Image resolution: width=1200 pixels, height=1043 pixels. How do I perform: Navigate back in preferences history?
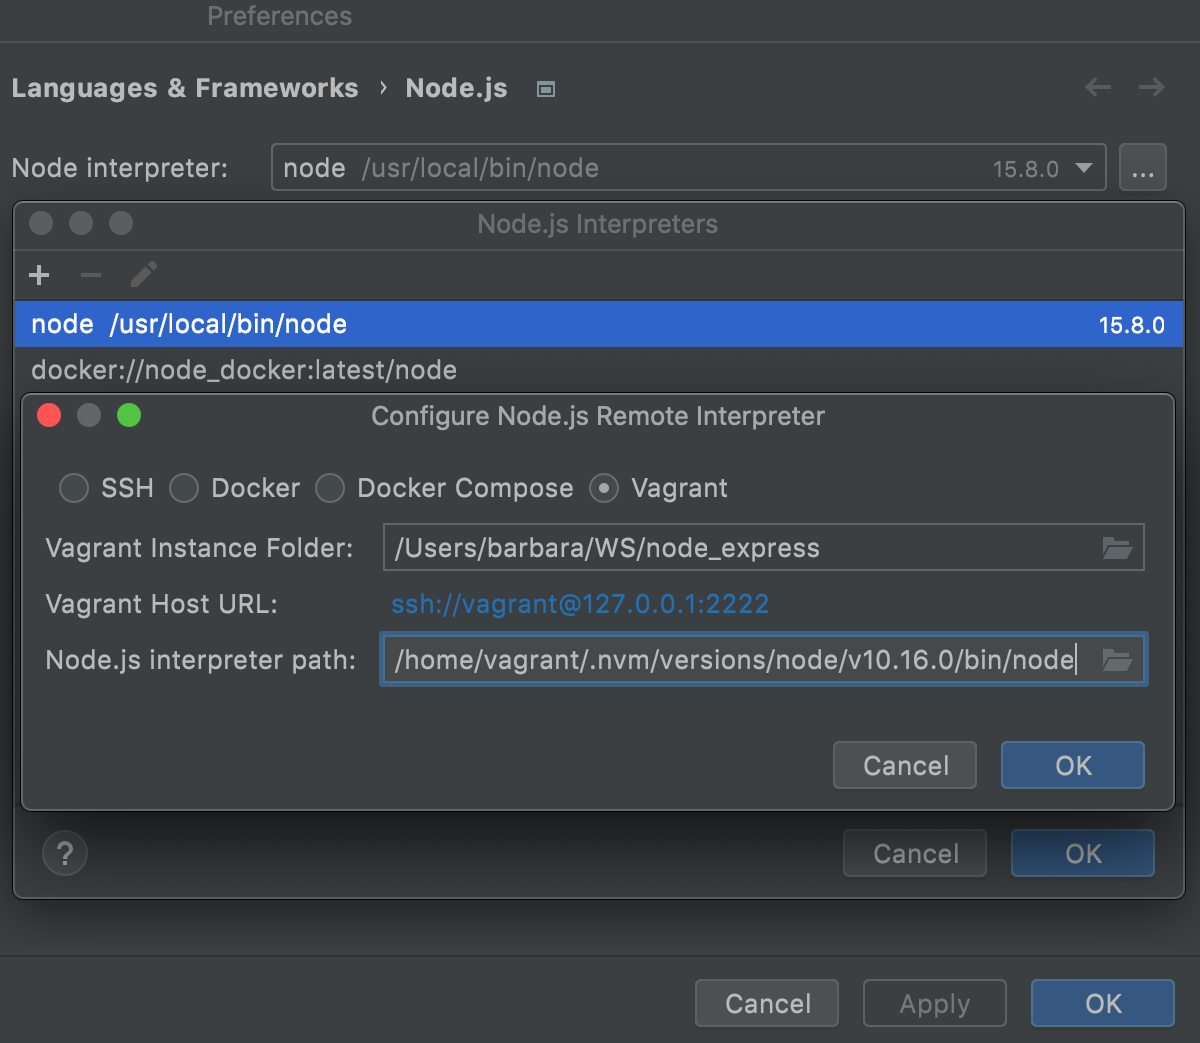click(x=1097, y=88)
